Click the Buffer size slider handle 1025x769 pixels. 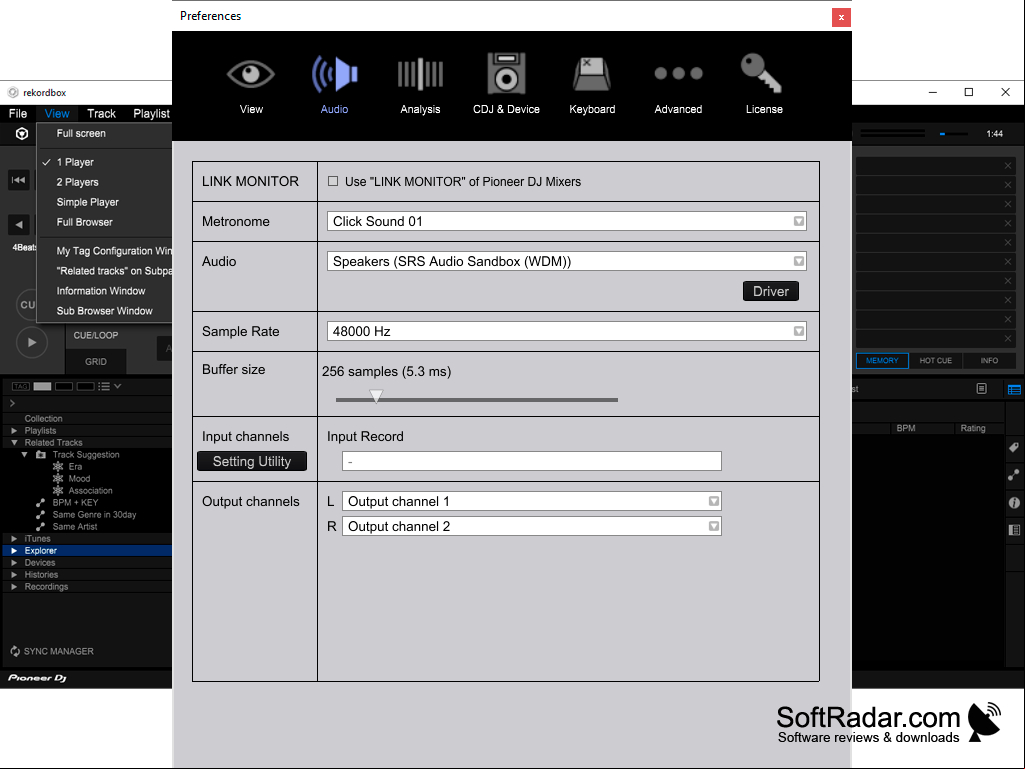click(x=376, y=397)
